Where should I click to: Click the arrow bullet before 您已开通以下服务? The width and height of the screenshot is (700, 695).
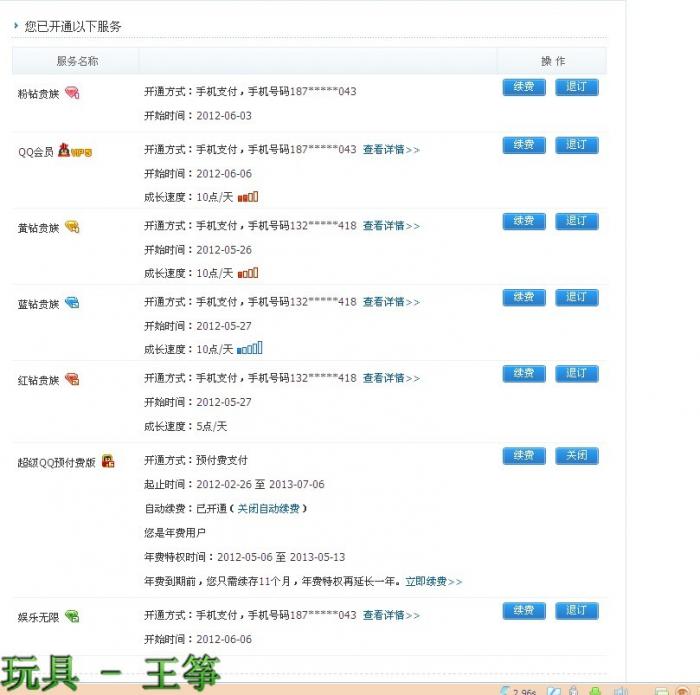coord(17,25)
